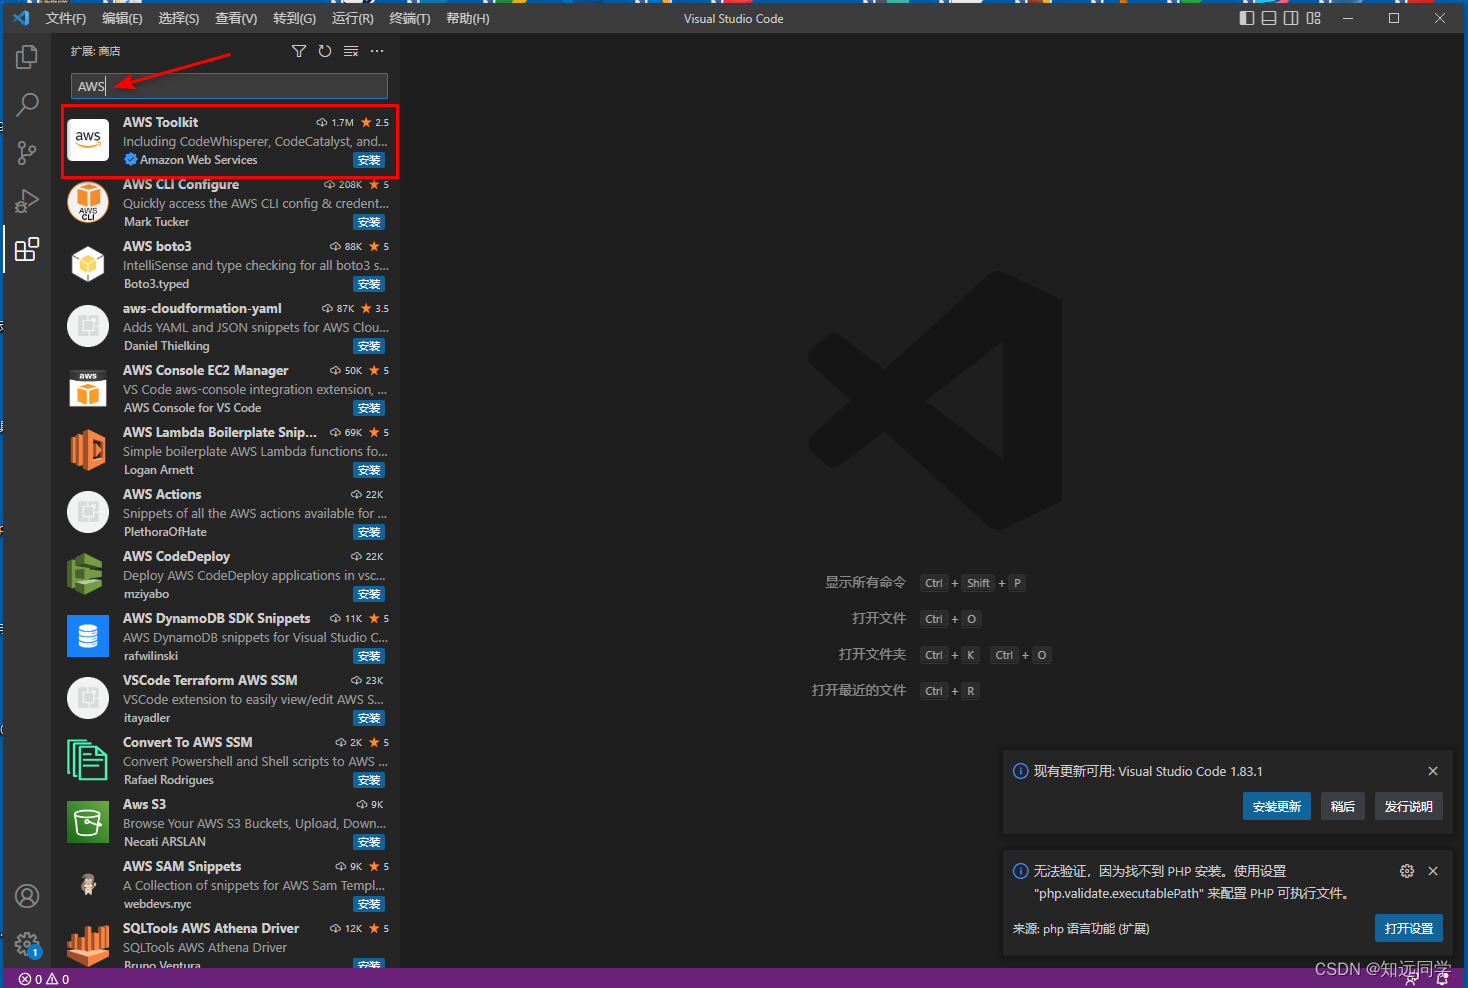Screen dimensions: 1468x988
Task: Open 帮助(H) menu
Action: (468, 18)
